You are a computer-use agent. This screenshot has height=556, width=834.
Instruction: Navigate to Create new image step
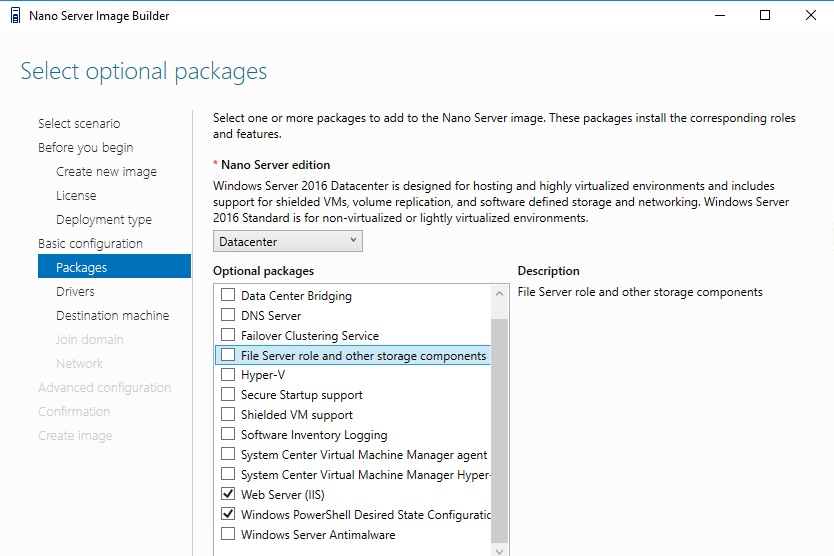click(x=106, y=171)
